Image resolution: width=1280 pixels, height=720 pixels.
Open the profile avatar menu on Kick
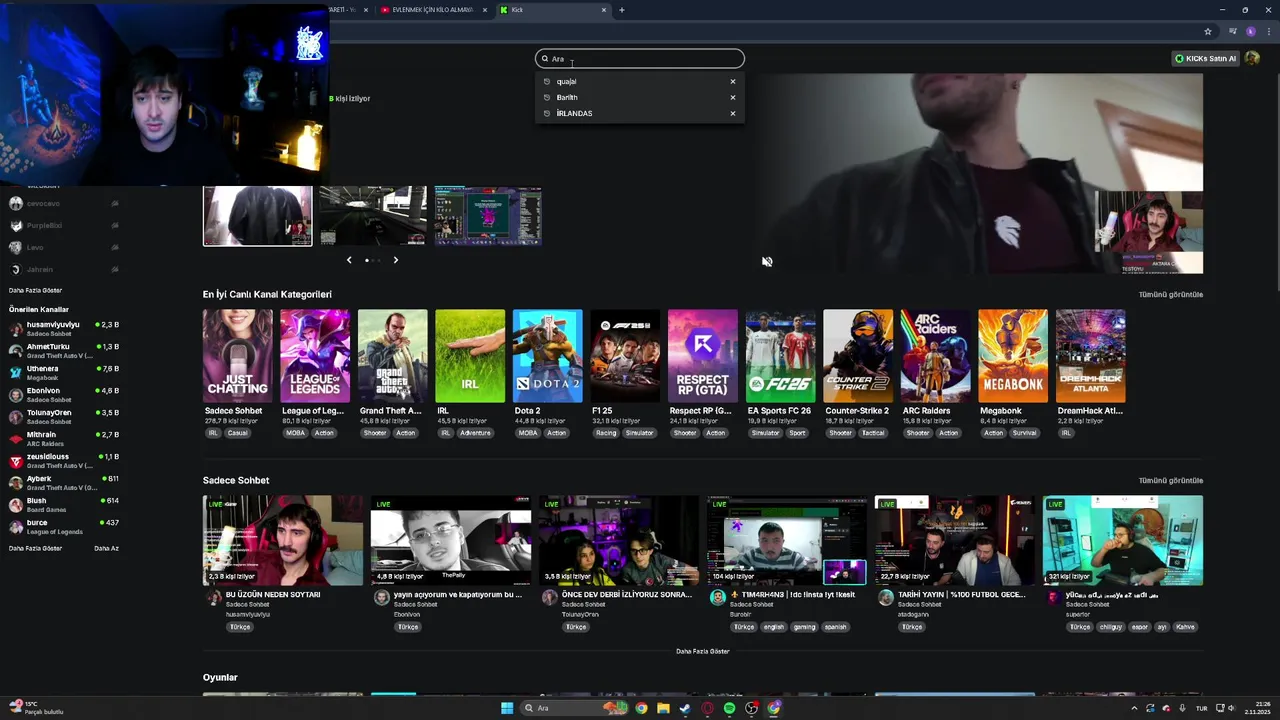(x=1252, y=58)
